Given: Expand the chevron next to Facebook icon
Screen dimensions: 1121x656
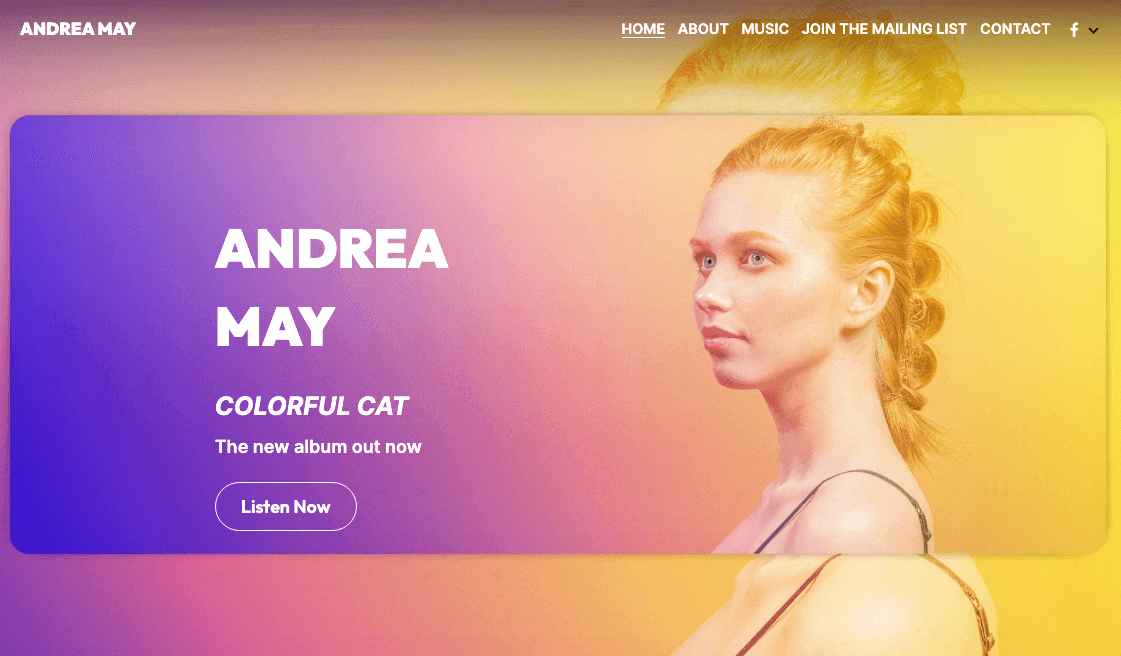Looking at the screenshot, I should coord(1093,30).
